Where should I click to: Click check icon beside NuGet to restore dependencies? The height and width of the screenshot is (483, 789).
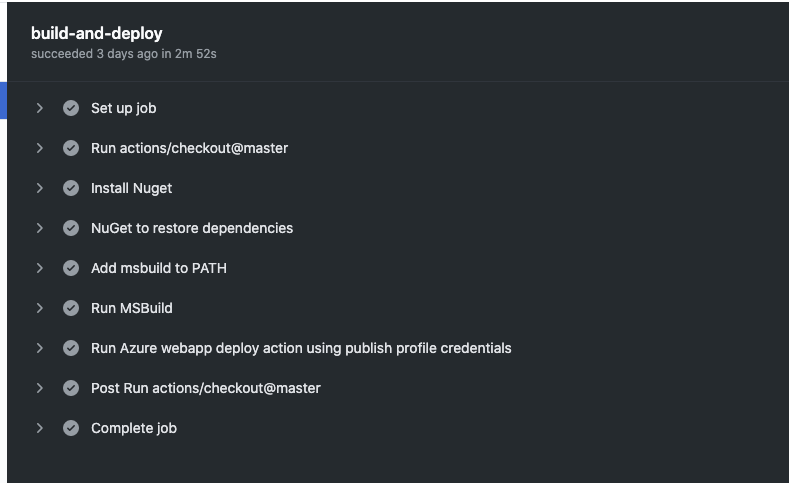(71, 228)
